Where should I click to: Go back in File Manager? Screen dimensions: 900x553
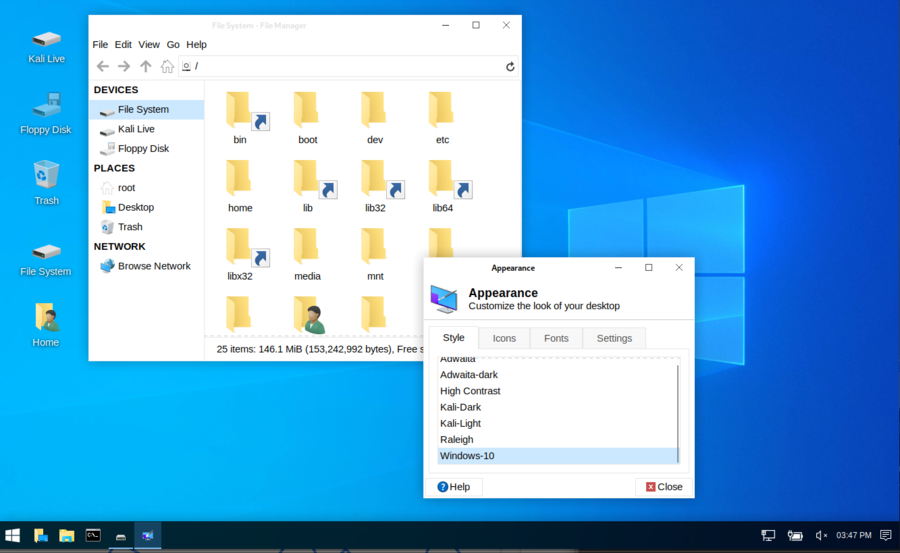click(103, 67)
